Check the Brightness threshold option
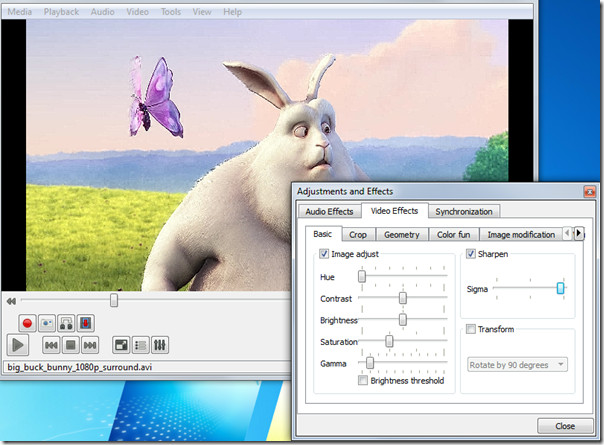604x445 pixels. pos(363,381)
